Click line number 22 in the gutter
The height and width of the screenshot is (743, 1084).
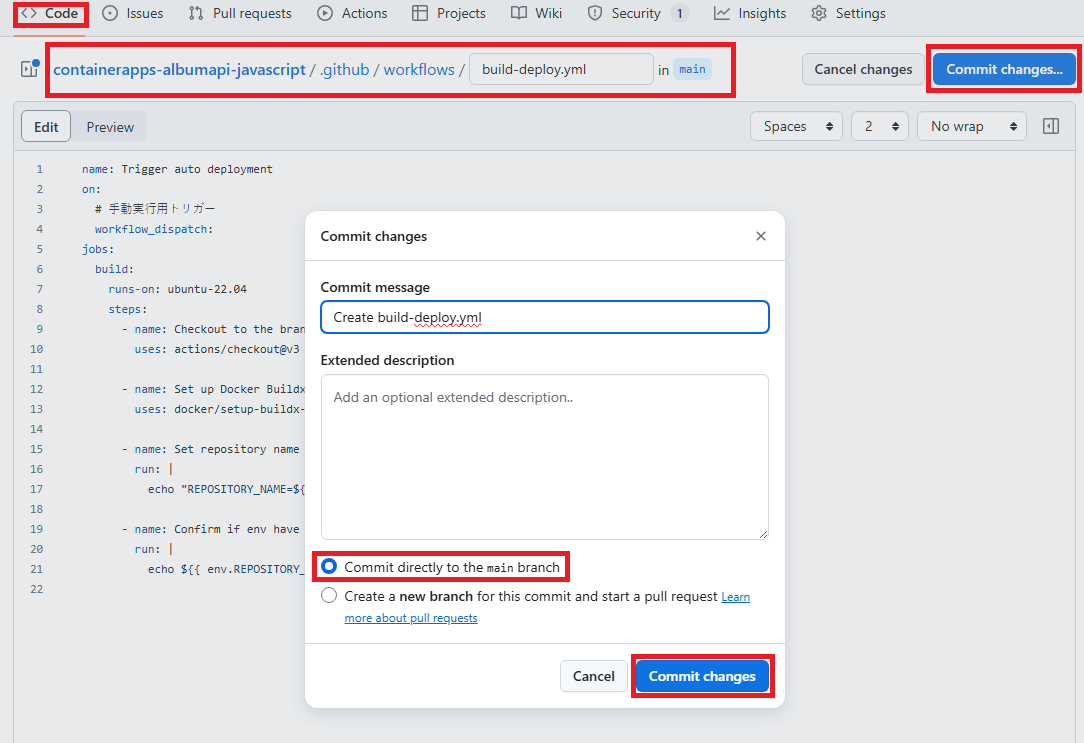click(x=36, y=589)
